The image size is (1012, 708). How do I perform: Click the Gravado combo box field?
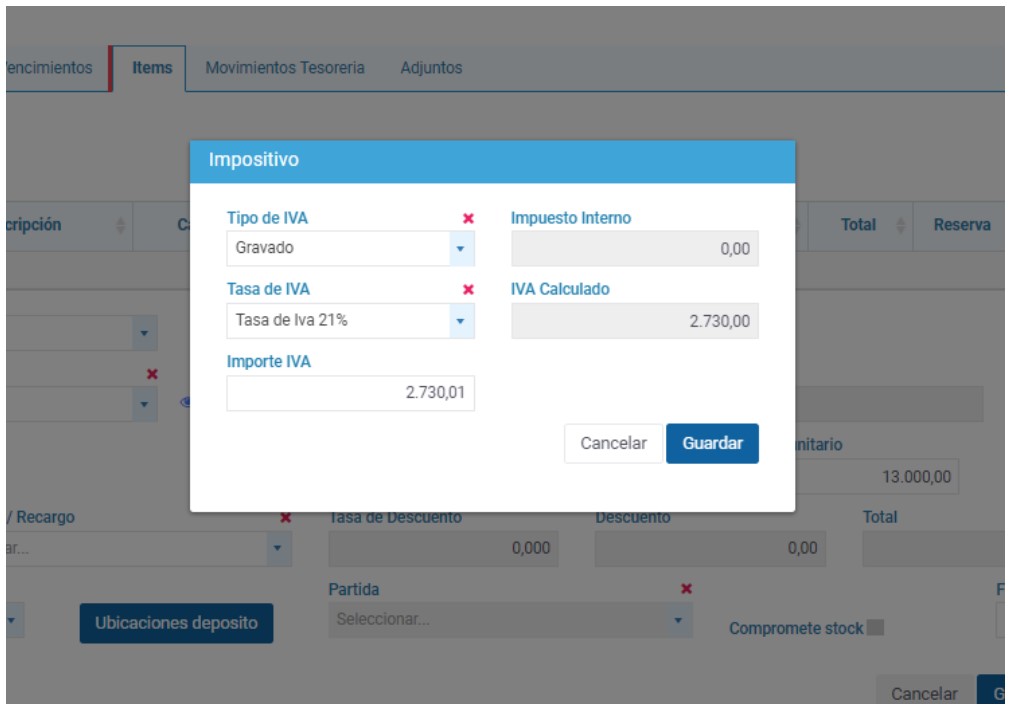coord(350,248)
